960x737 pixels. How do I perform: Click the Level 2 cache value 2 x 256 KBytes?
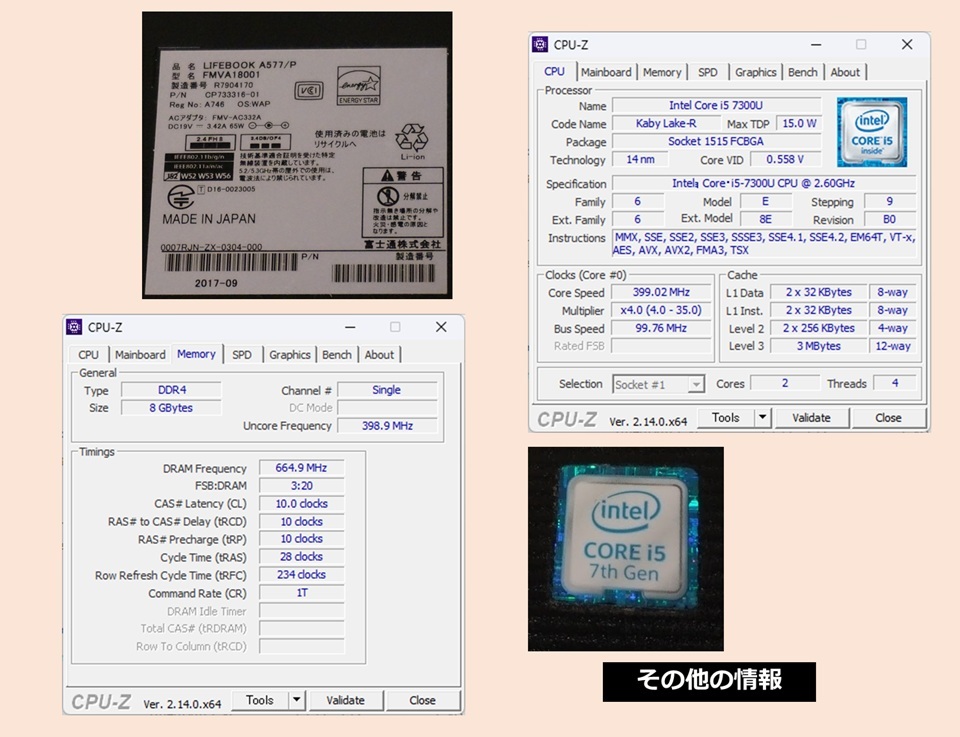tap(819, 328)
